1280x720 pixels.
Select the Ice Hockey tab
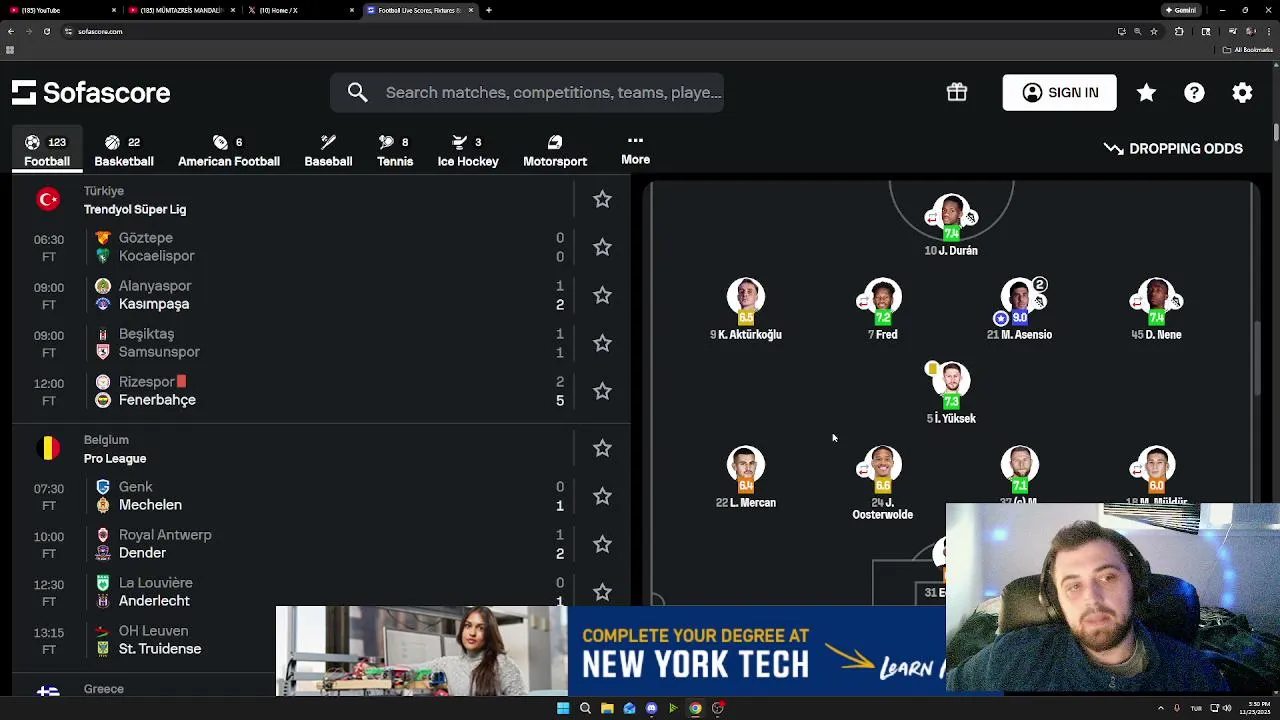click(x=468, y=151)
